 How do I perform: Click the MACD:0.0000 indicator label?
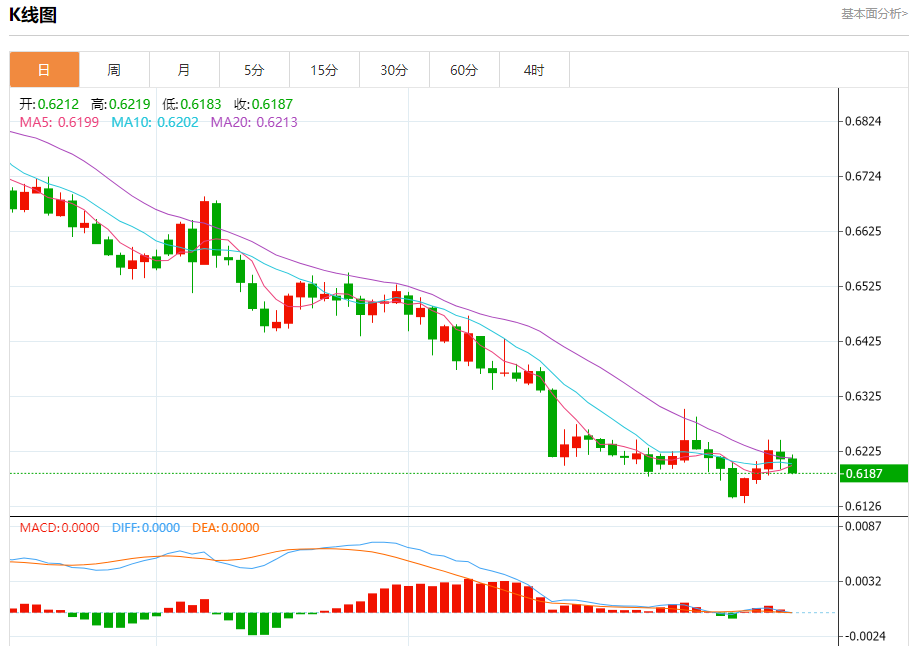point(60,528)
